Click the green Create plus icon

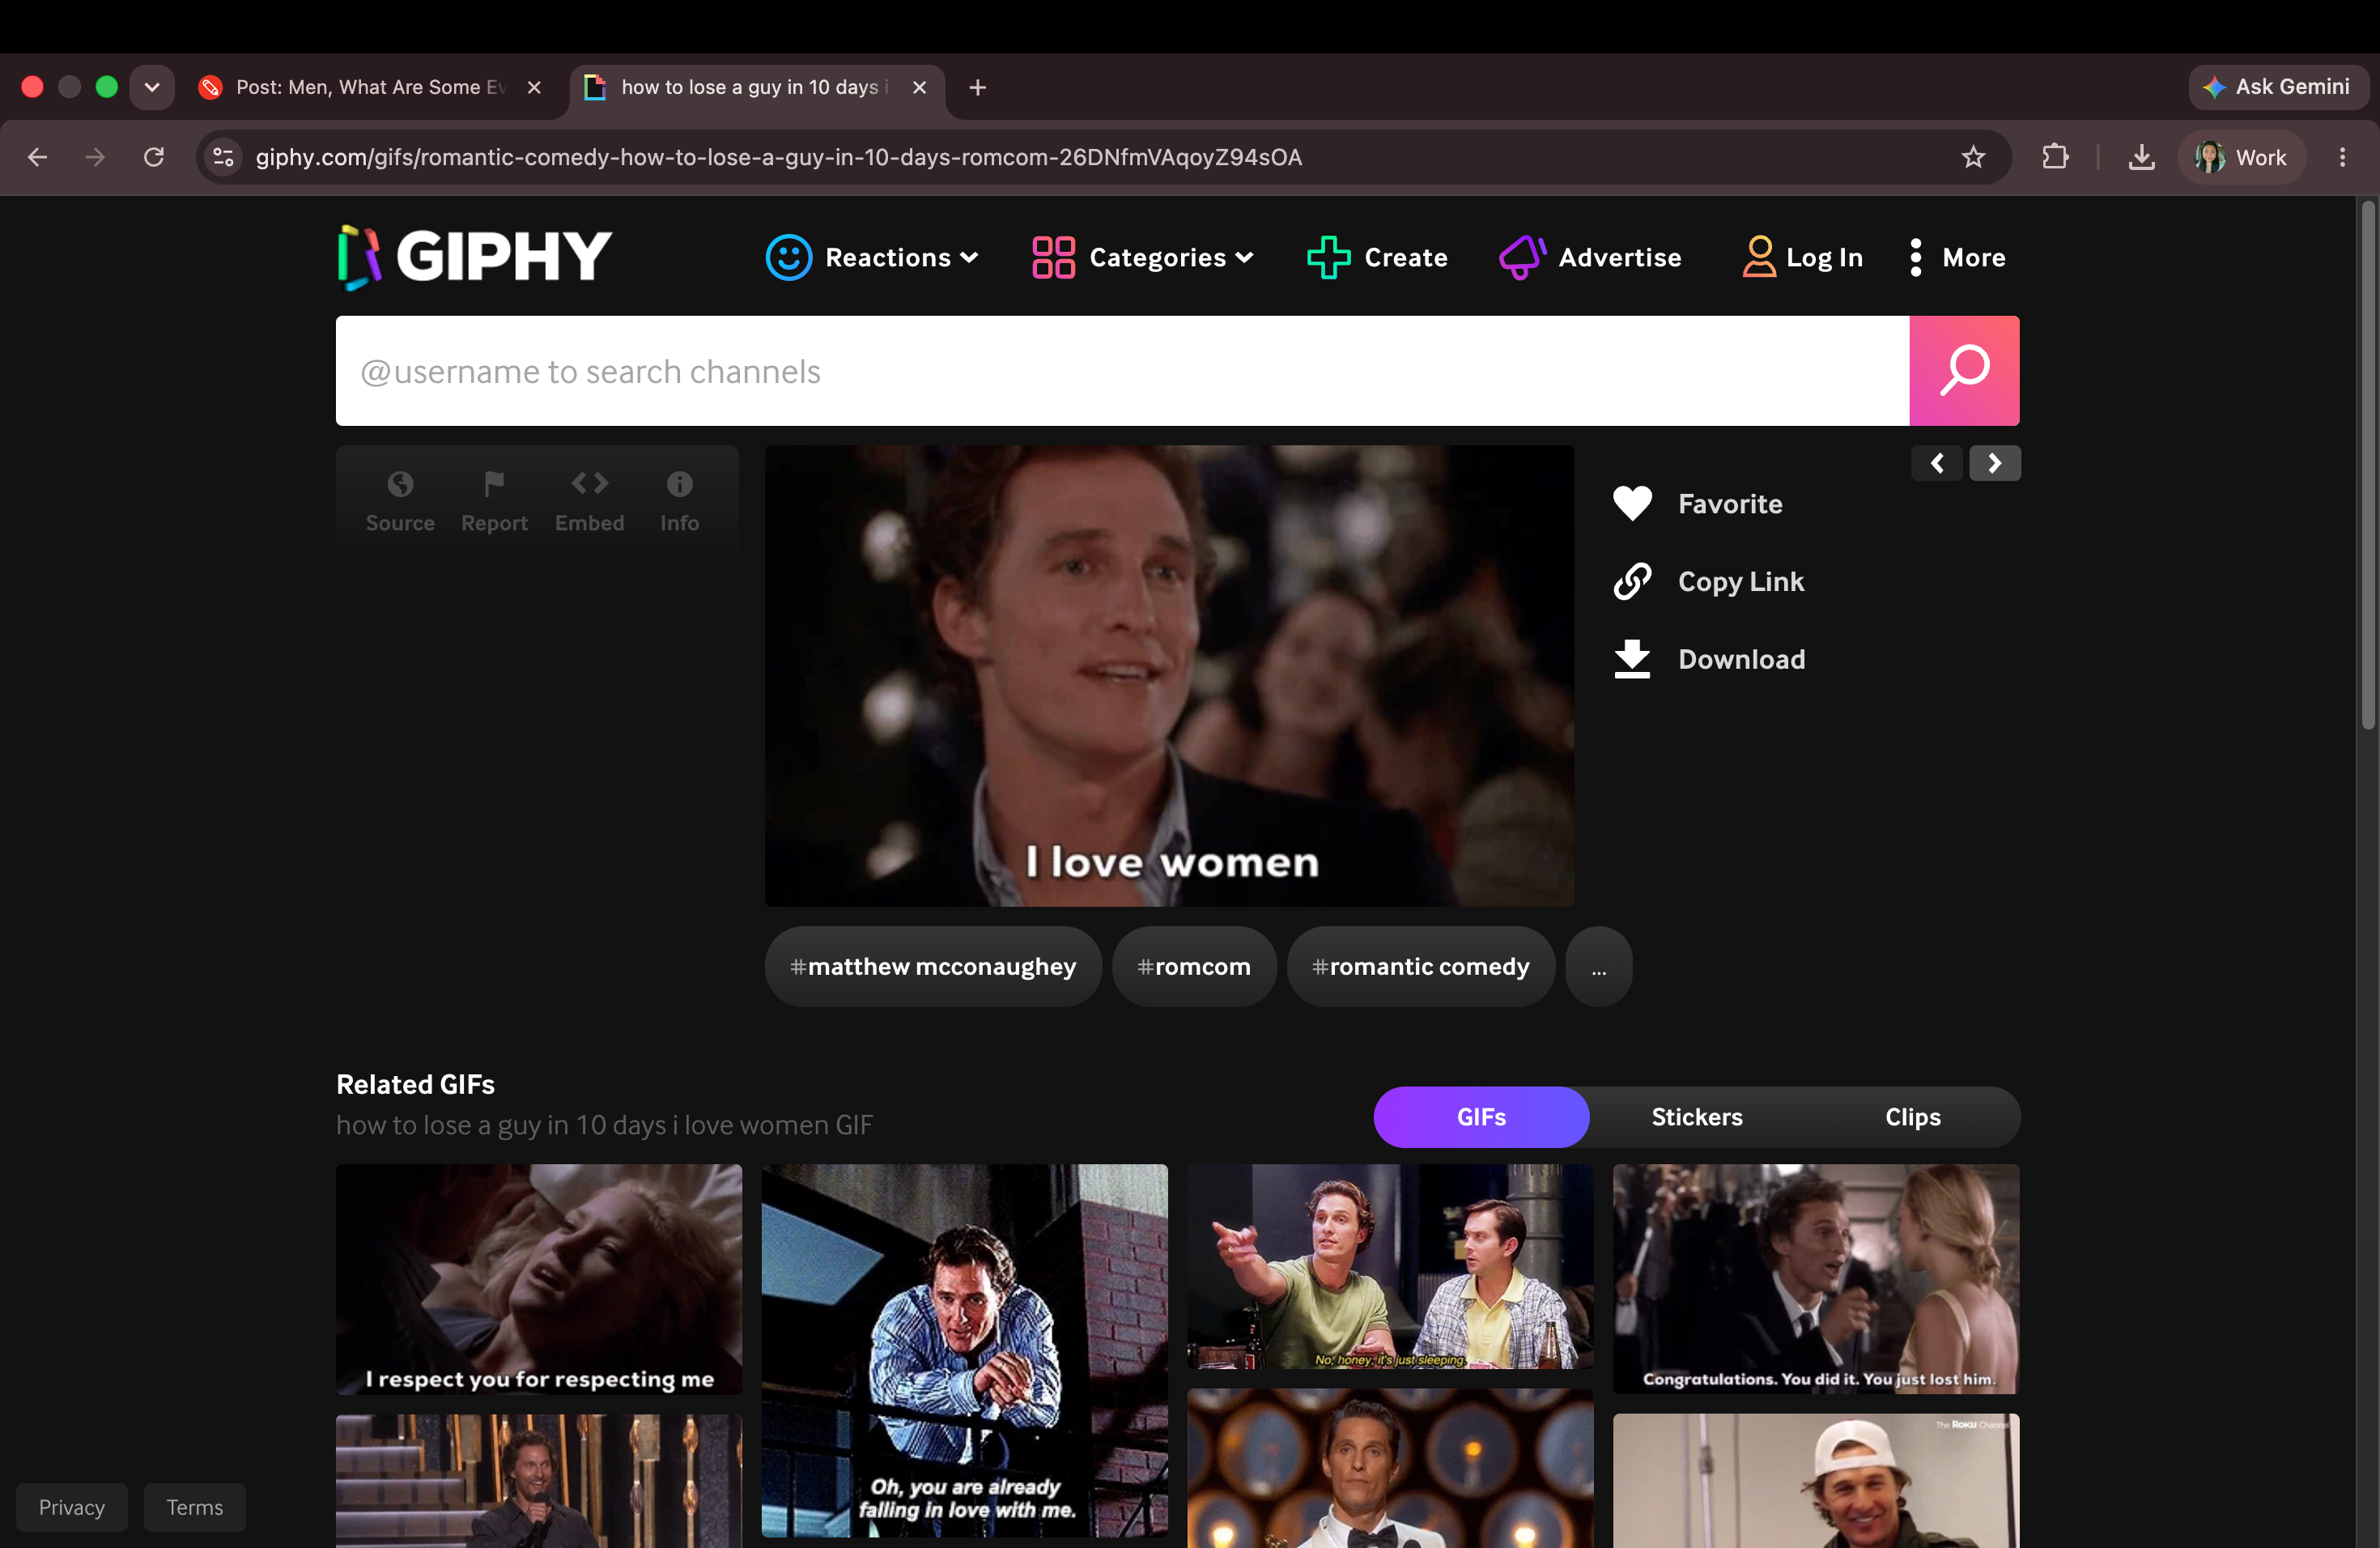pos(1328,257)
